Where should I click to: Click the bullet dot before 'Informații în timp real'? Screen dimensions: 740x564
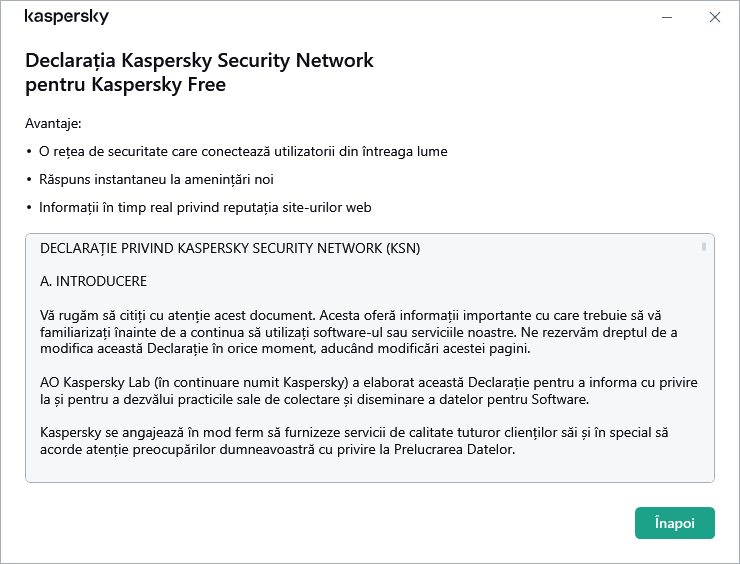(29, 208)
